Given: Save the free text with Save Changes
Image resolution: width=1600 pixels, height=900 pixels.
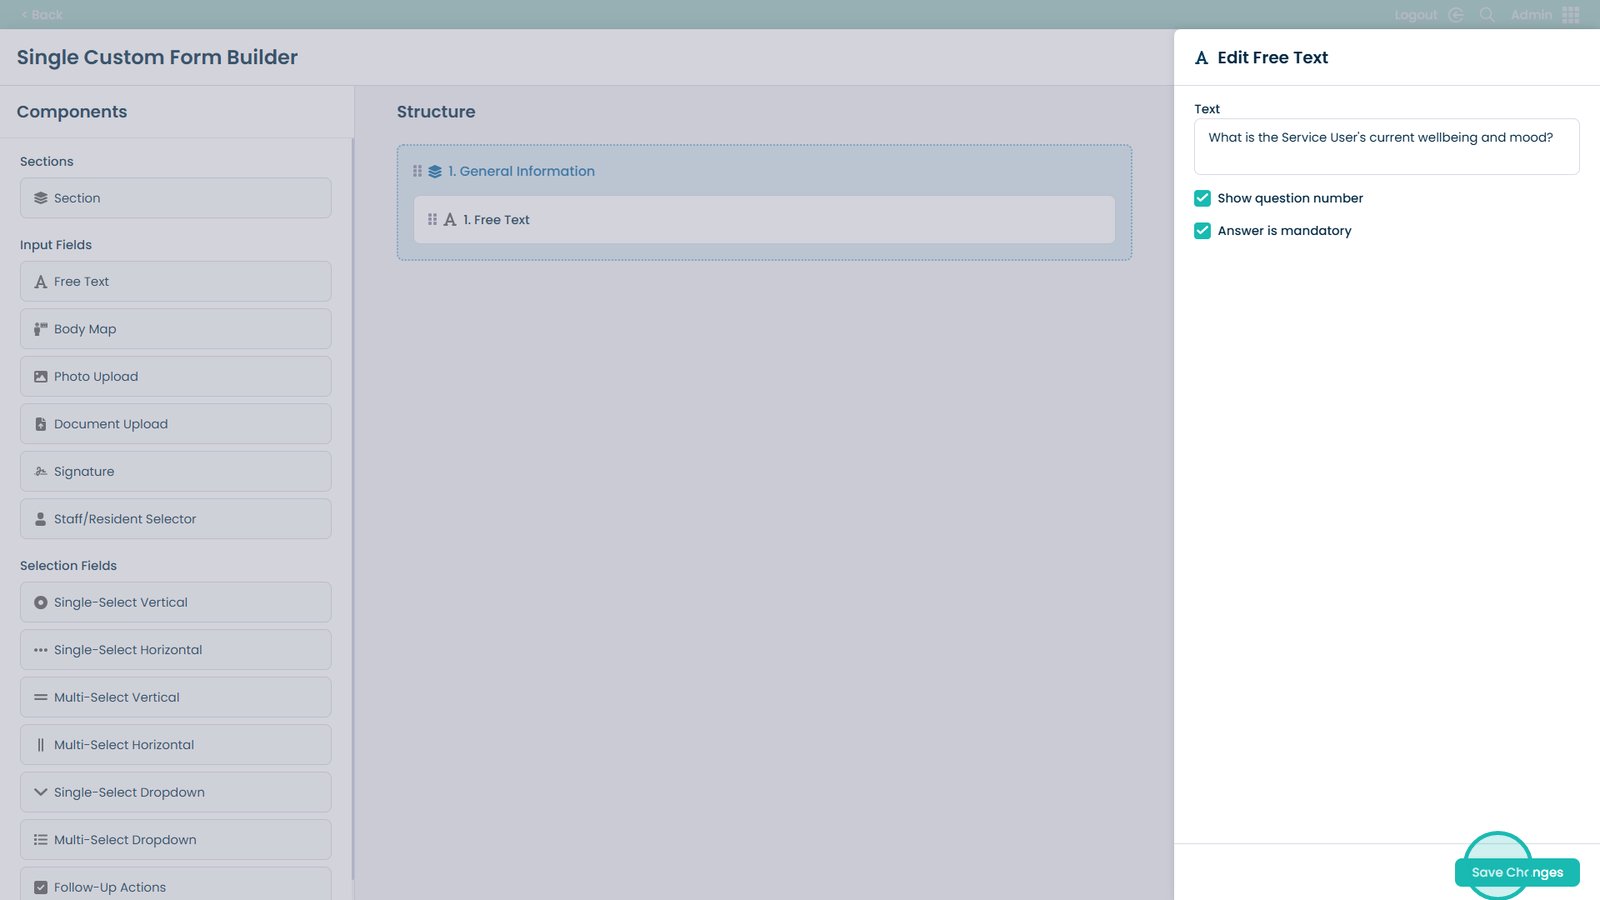Looking at the screenshot, I should click(1517, 872).
